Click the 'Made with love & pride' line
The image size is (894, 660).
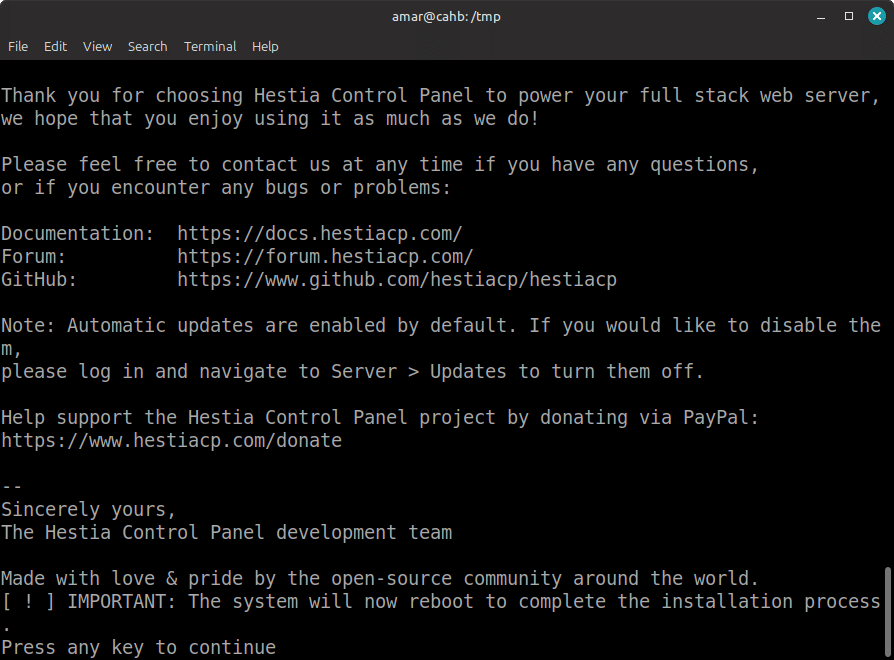380,579
